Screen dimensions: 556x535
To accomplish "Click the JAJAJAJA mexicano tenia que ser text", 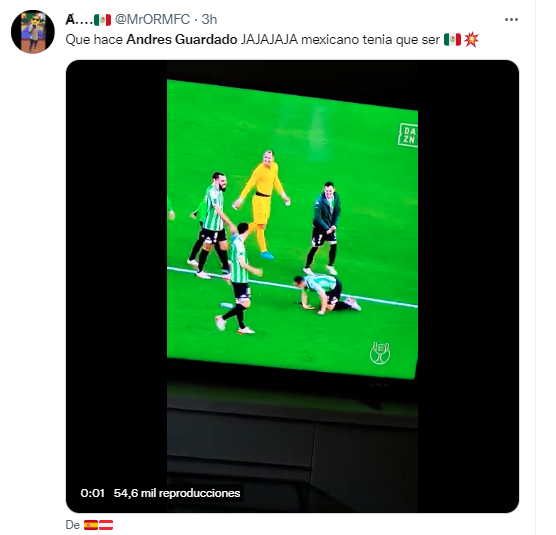I will coord(340,39).
